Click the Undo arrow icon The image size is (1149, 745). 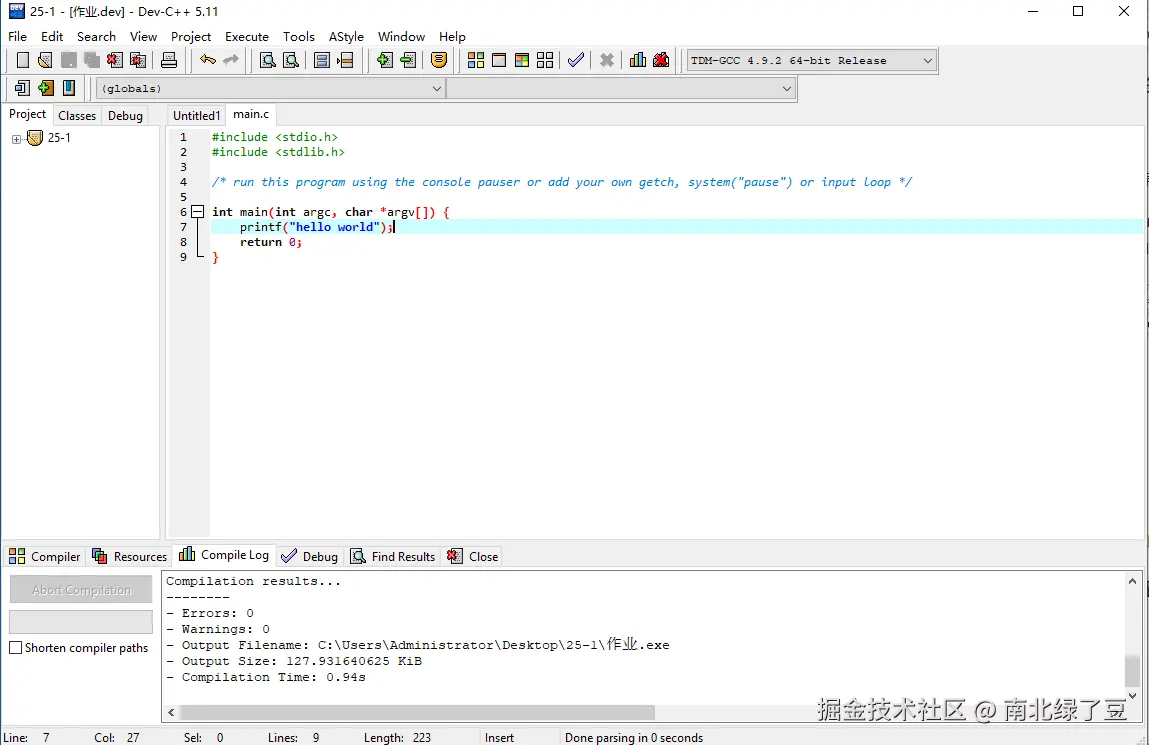click(208, 60)
